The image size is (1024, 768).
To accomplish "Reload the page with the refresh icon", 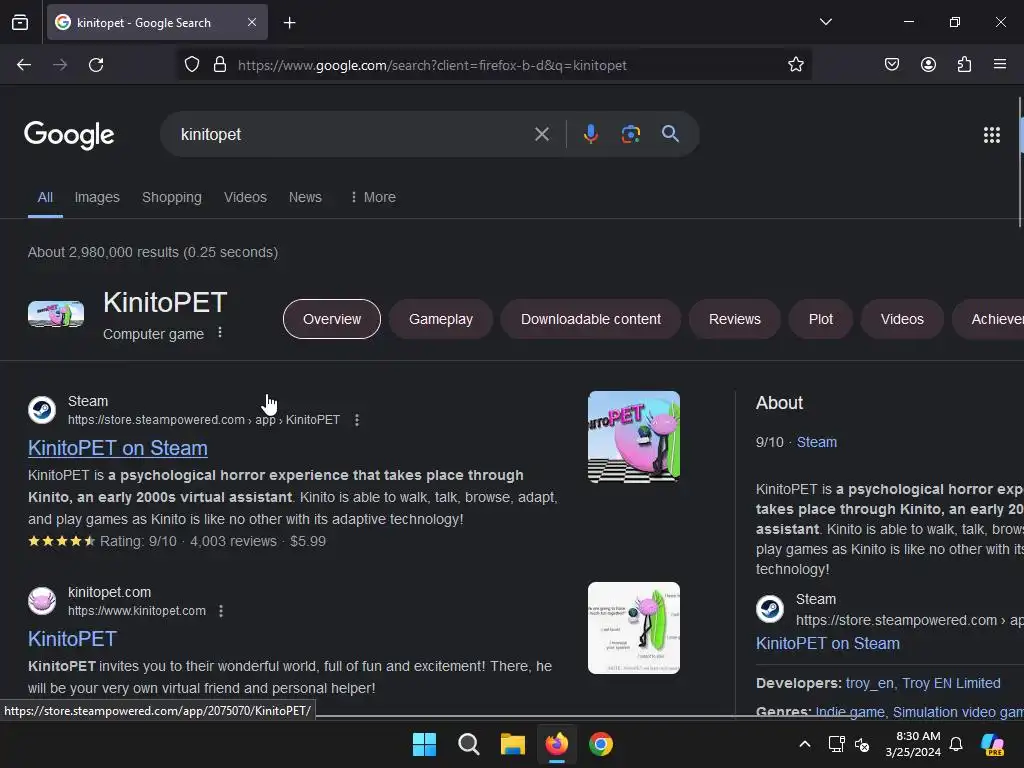I will pyautogui.click(x=96, y=65).
